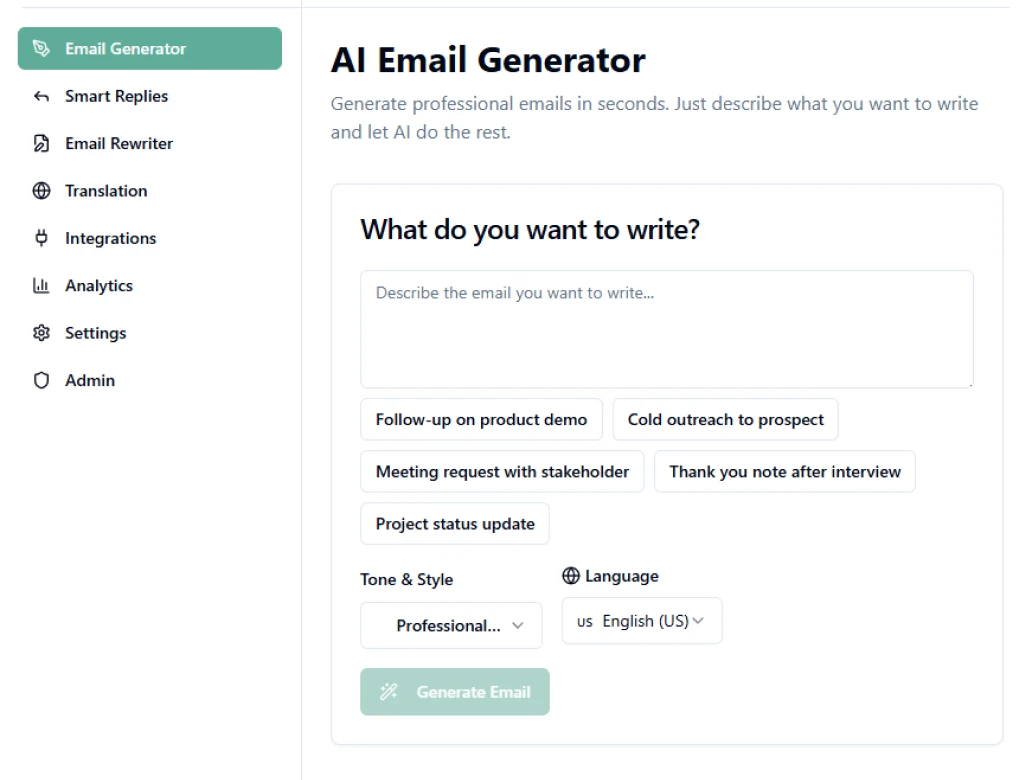
Task: Click the Smart Replies arrow icon
Action: 41,95
